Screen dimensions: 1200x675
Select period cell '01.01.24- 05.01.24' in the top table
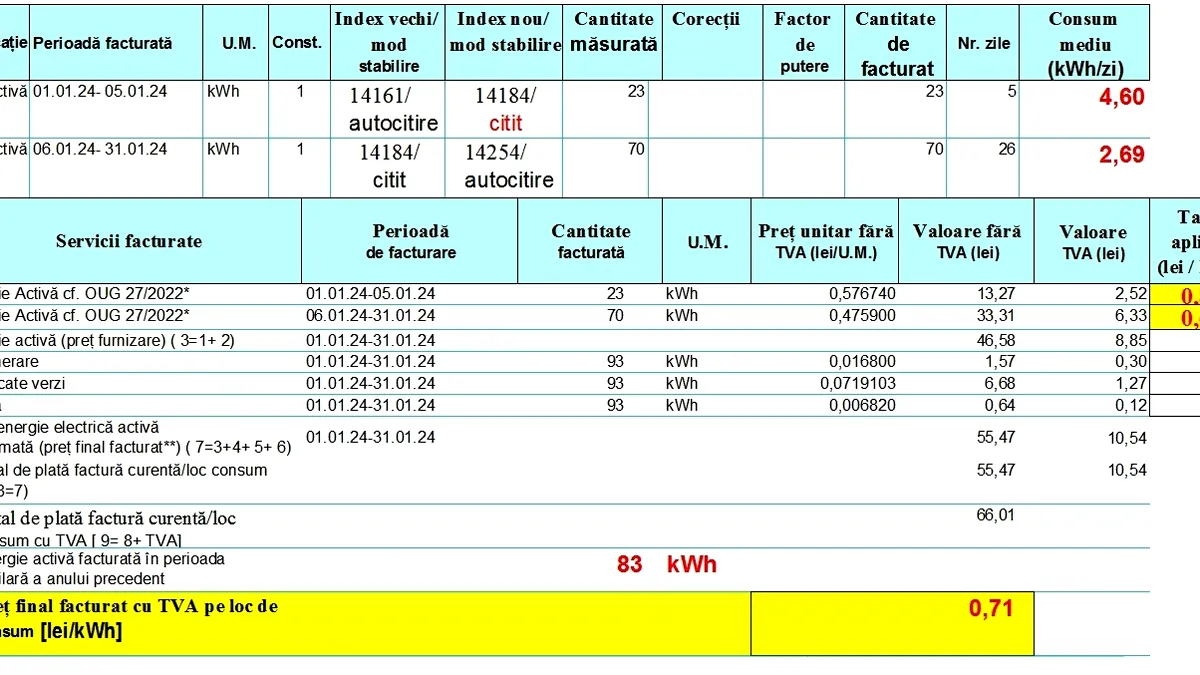(x=100, y=91)
